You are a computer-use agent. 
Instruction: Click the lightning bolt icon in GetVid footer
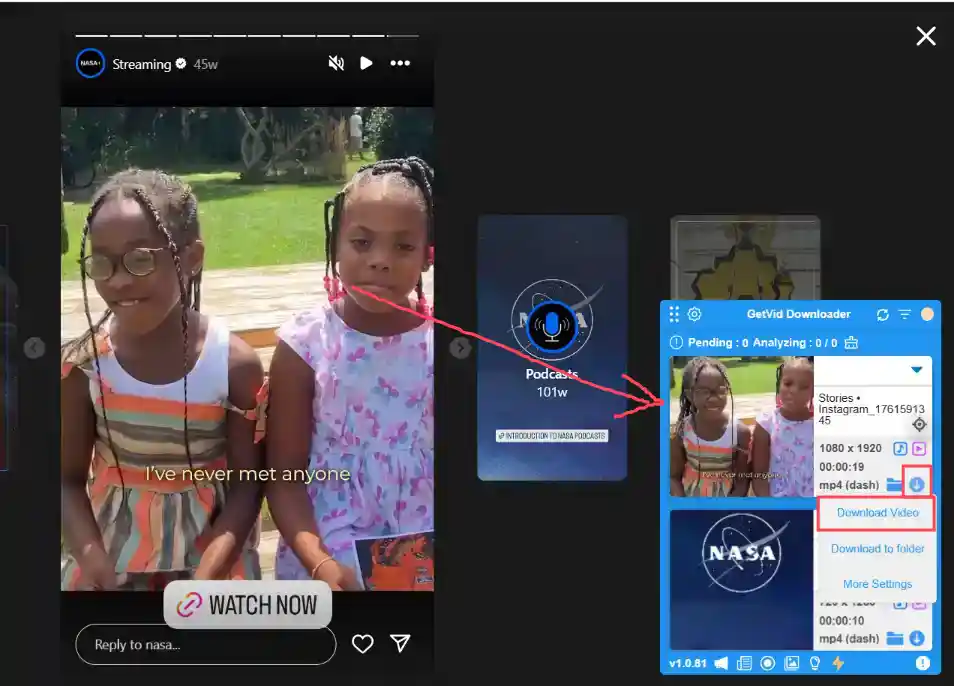(838, 663)
